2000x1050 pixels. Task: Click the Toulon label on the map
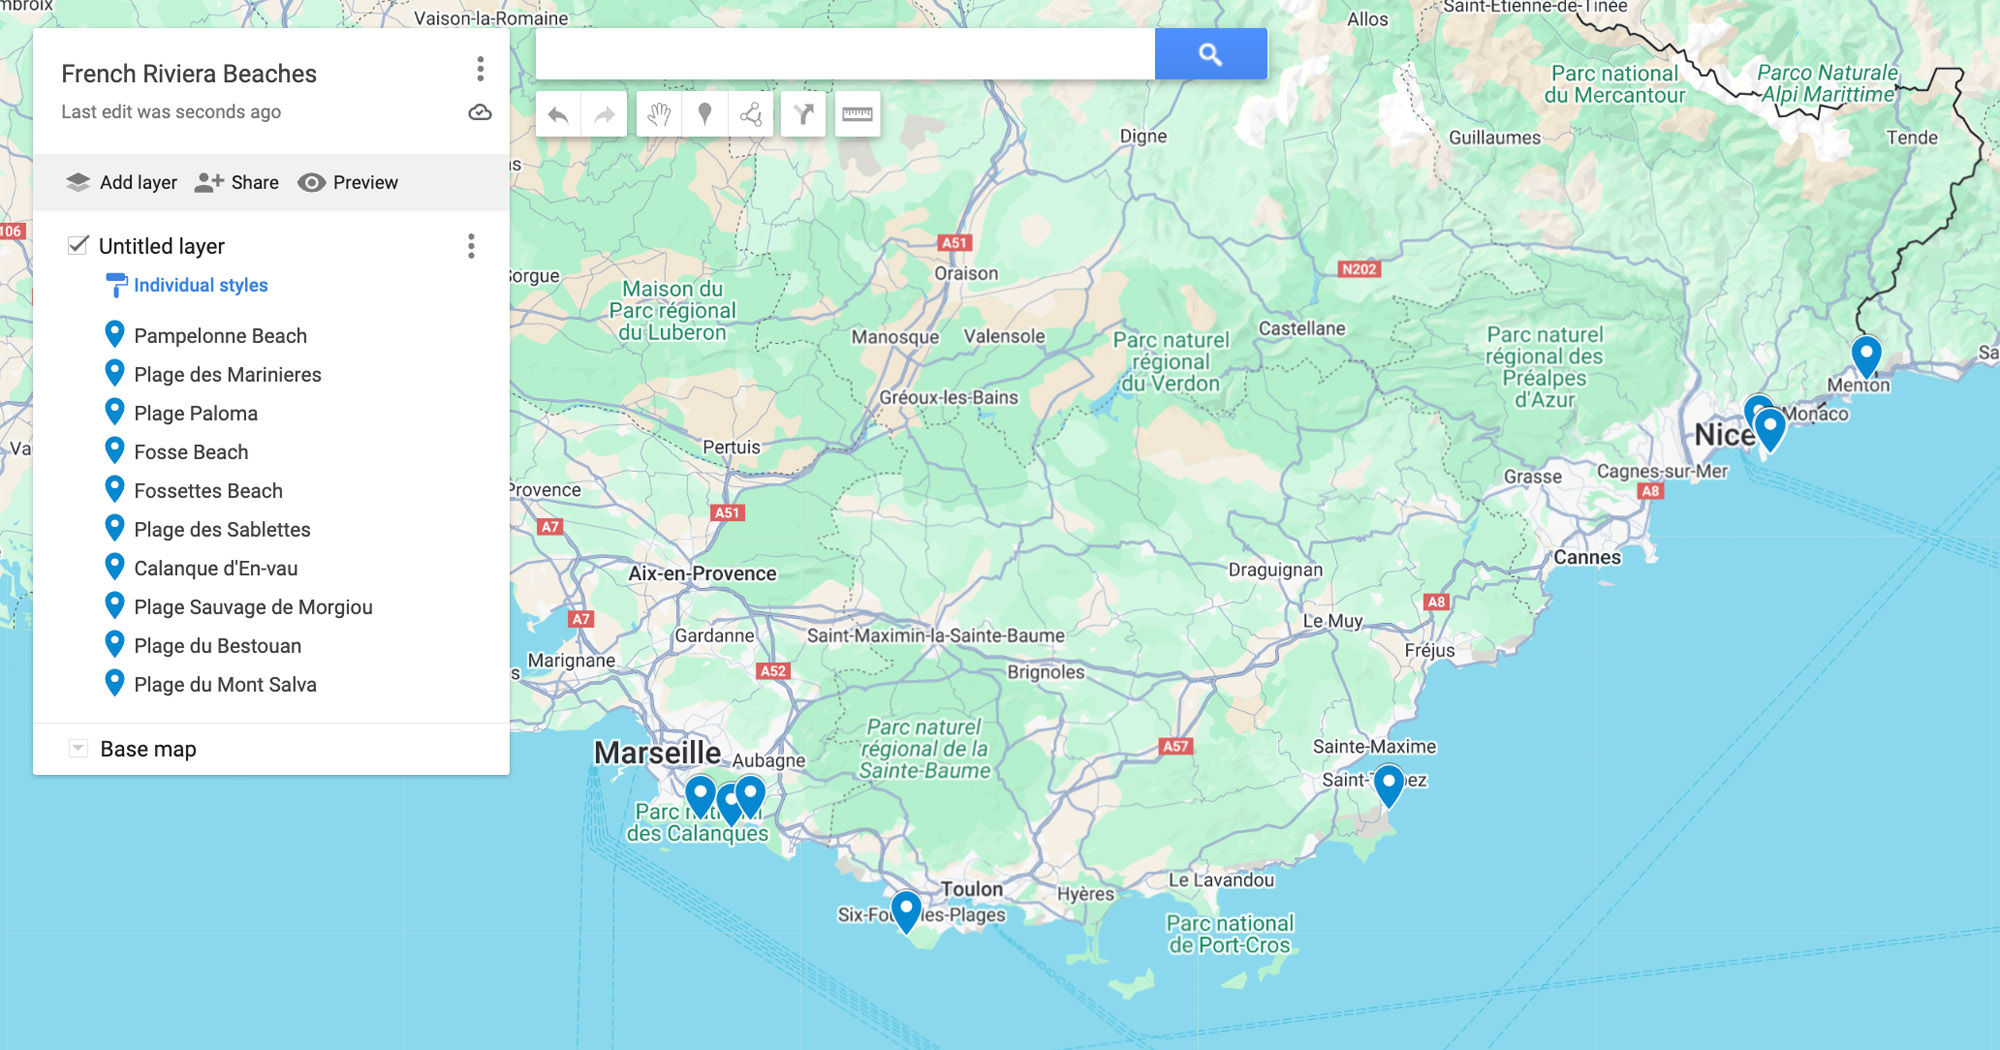[971, 889]
